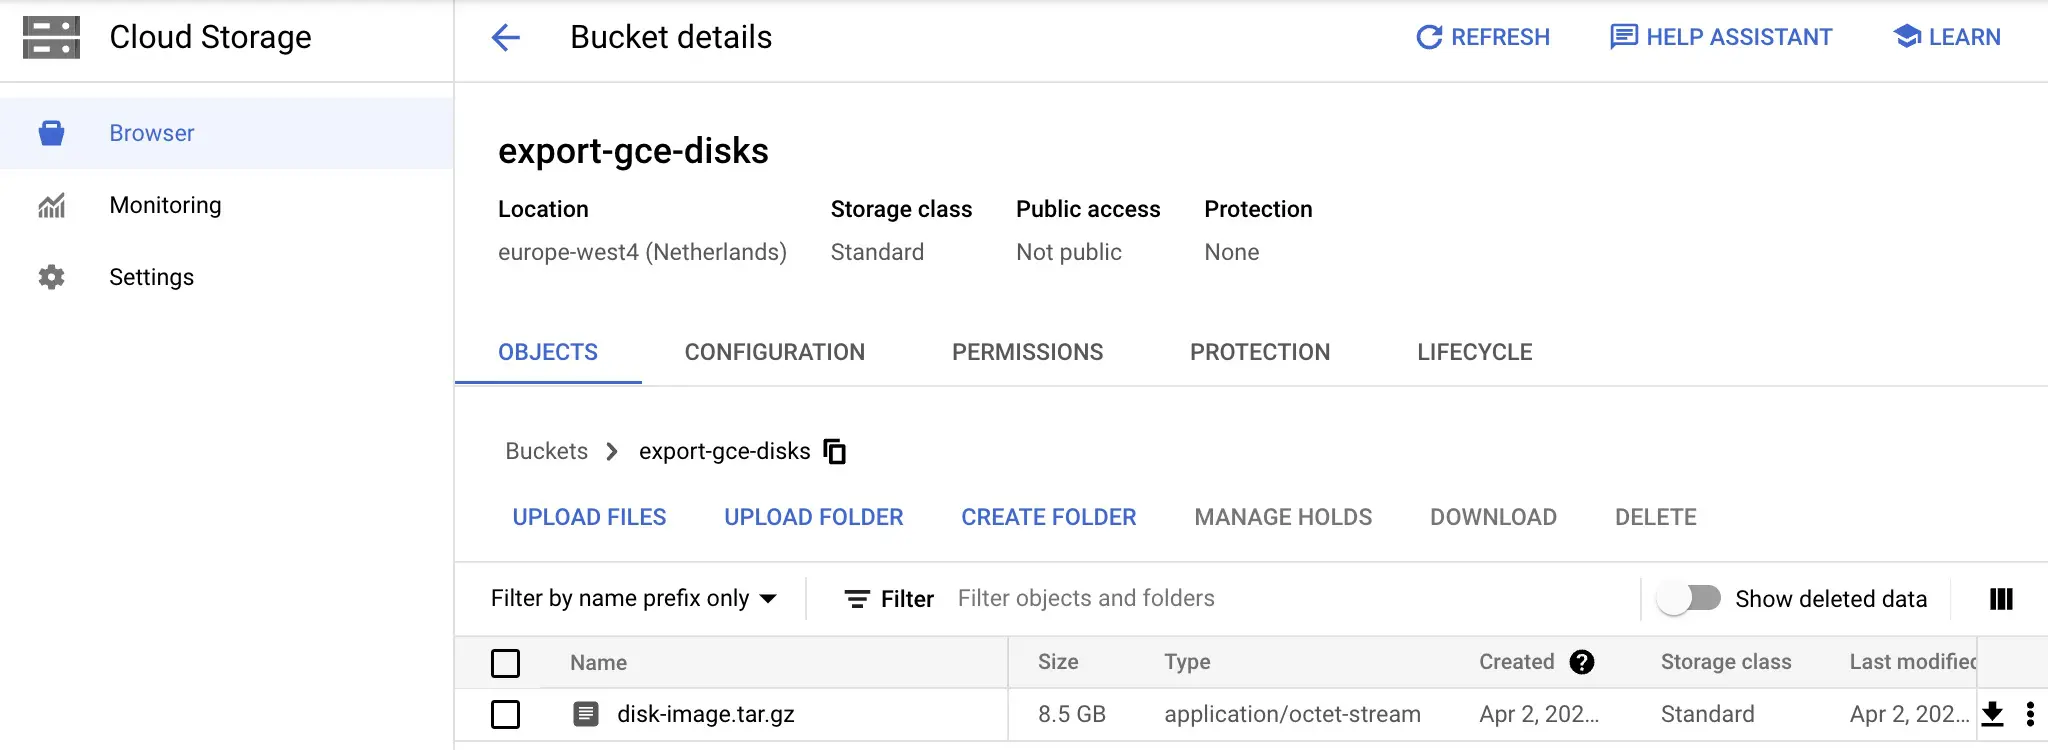Click the Refresh button
The width and height of the screenshot is (2048, 750).
pyautogui.click(x=1483, y=37)
